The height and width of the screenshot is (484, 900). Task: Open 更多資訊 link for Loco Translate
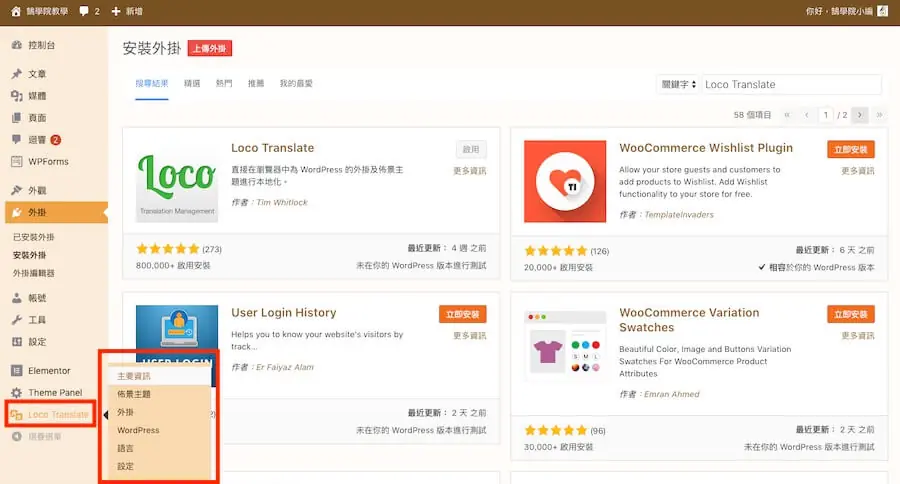pos(470,171)
